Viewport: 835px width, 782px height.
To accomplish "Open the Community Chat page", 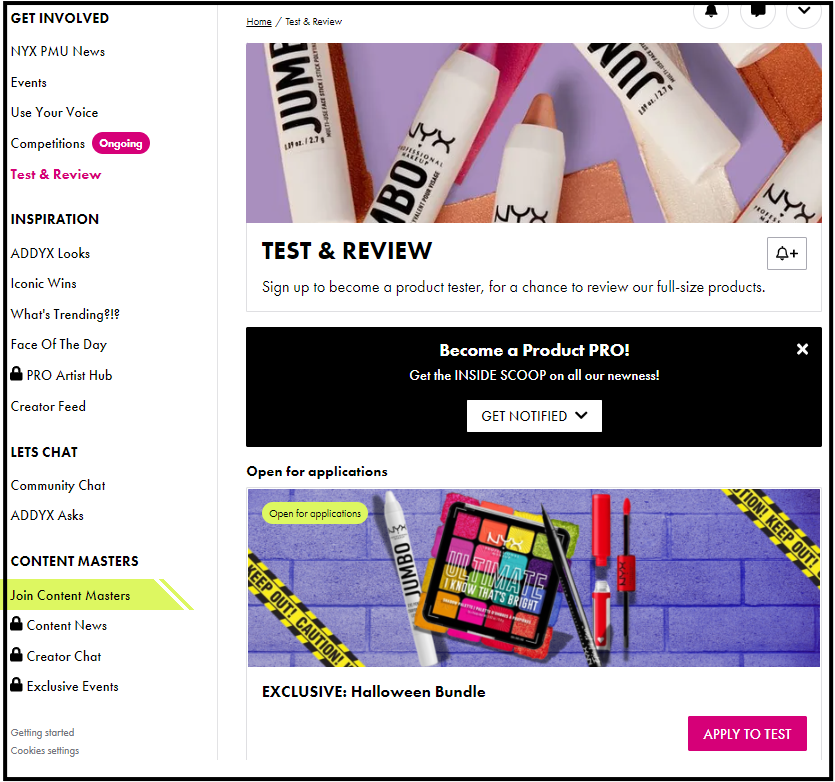I will click(x=58, y=485).
